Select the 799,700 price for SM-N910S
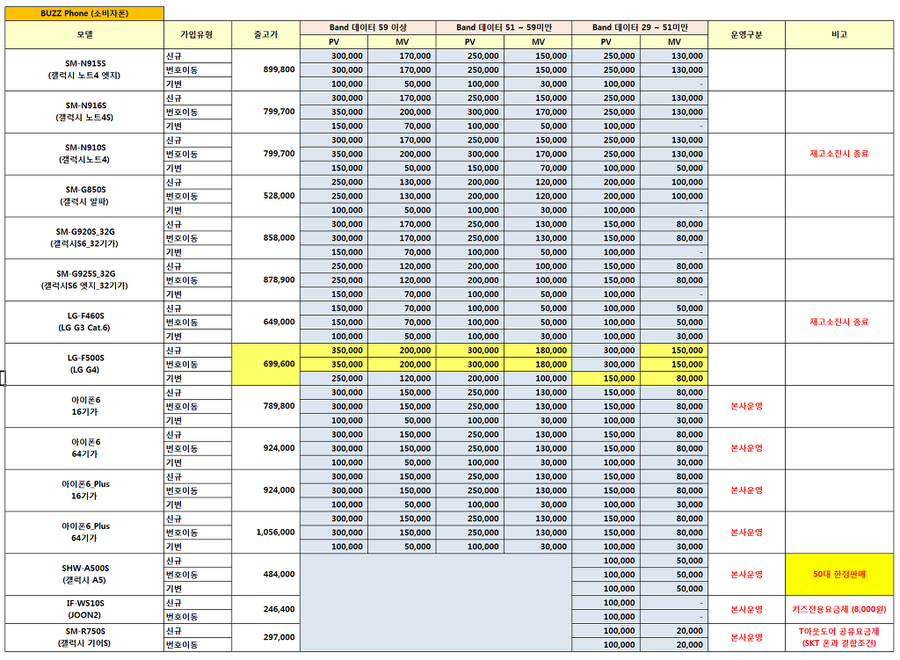Screen dimensions: 900x660 (266, 154)
